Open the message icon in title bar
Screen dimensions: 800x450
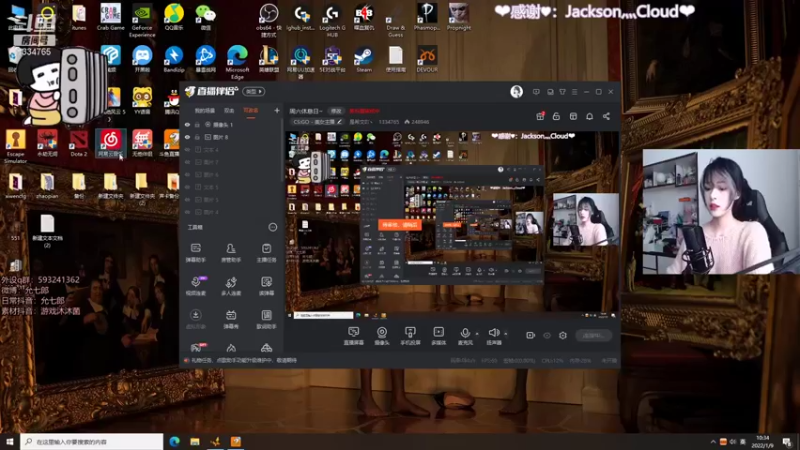[536, 92]
